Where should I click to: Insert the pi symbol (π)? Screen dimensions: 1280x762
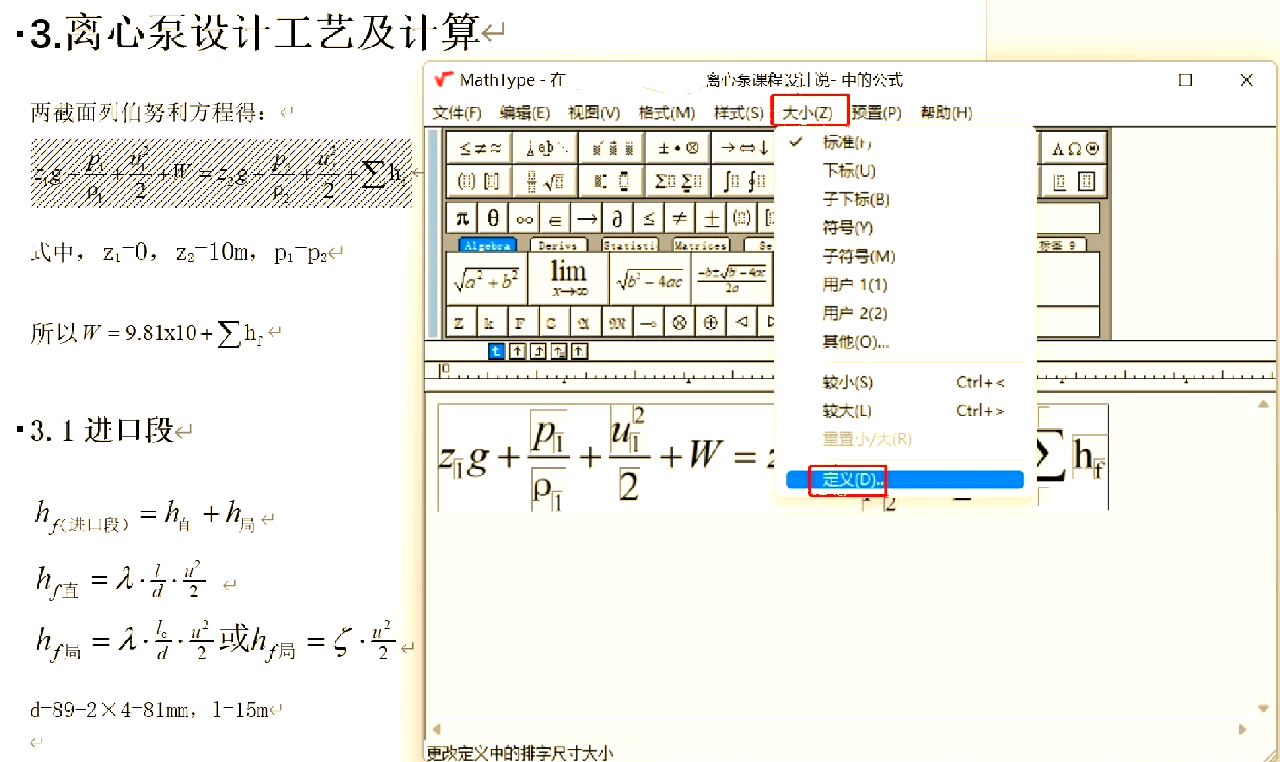click(x=461, y=218)
